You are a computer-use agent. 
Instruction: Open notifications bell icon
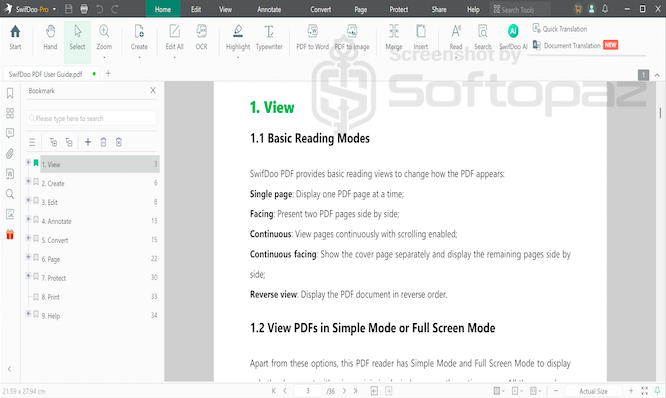(x=605, y=9)
